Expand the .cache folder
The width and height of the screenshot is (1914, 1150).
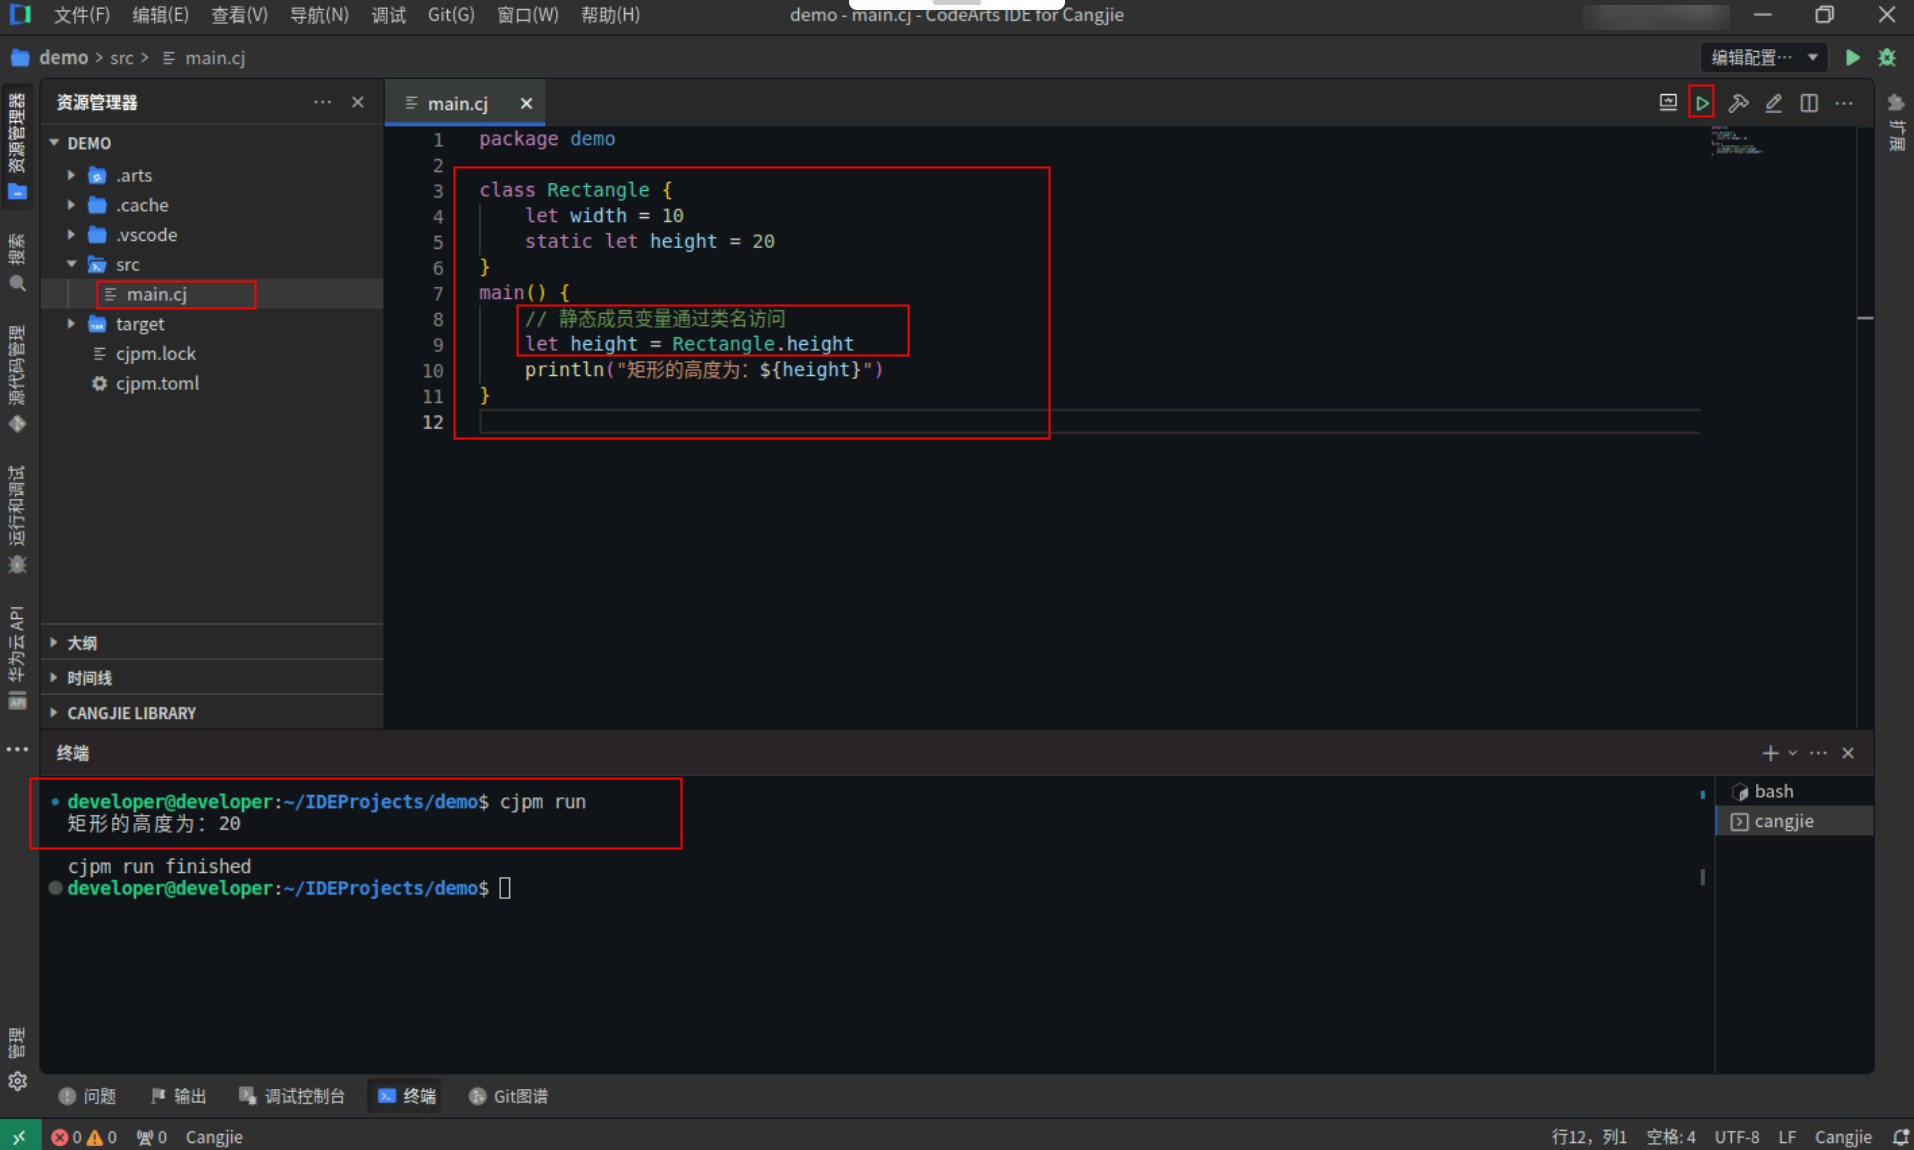coord(71,205)
